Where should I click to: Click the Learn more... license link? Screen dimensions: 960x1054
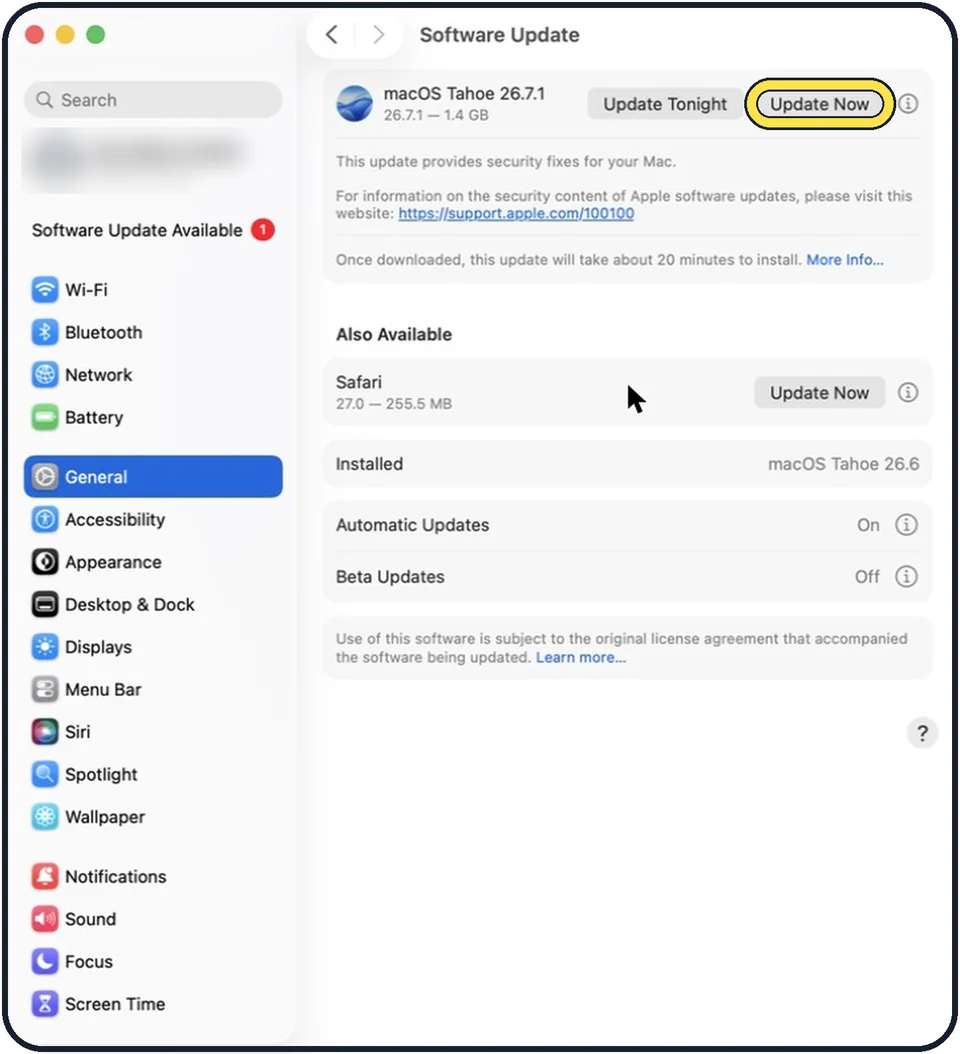point(580,657)
